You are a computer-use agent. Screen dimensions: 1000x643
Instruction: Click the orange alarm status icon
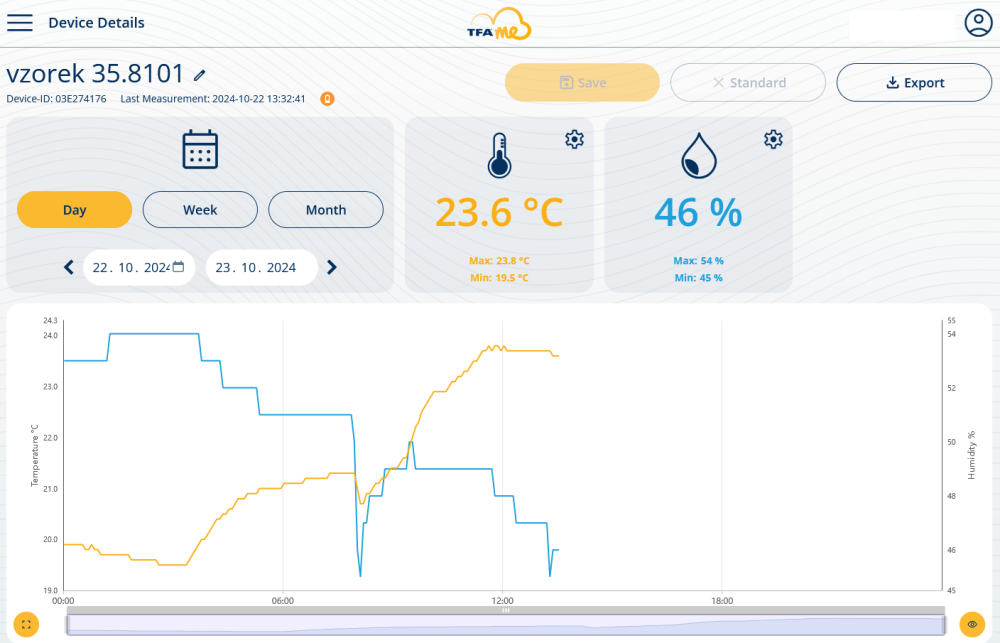click(x=326, y=99)
